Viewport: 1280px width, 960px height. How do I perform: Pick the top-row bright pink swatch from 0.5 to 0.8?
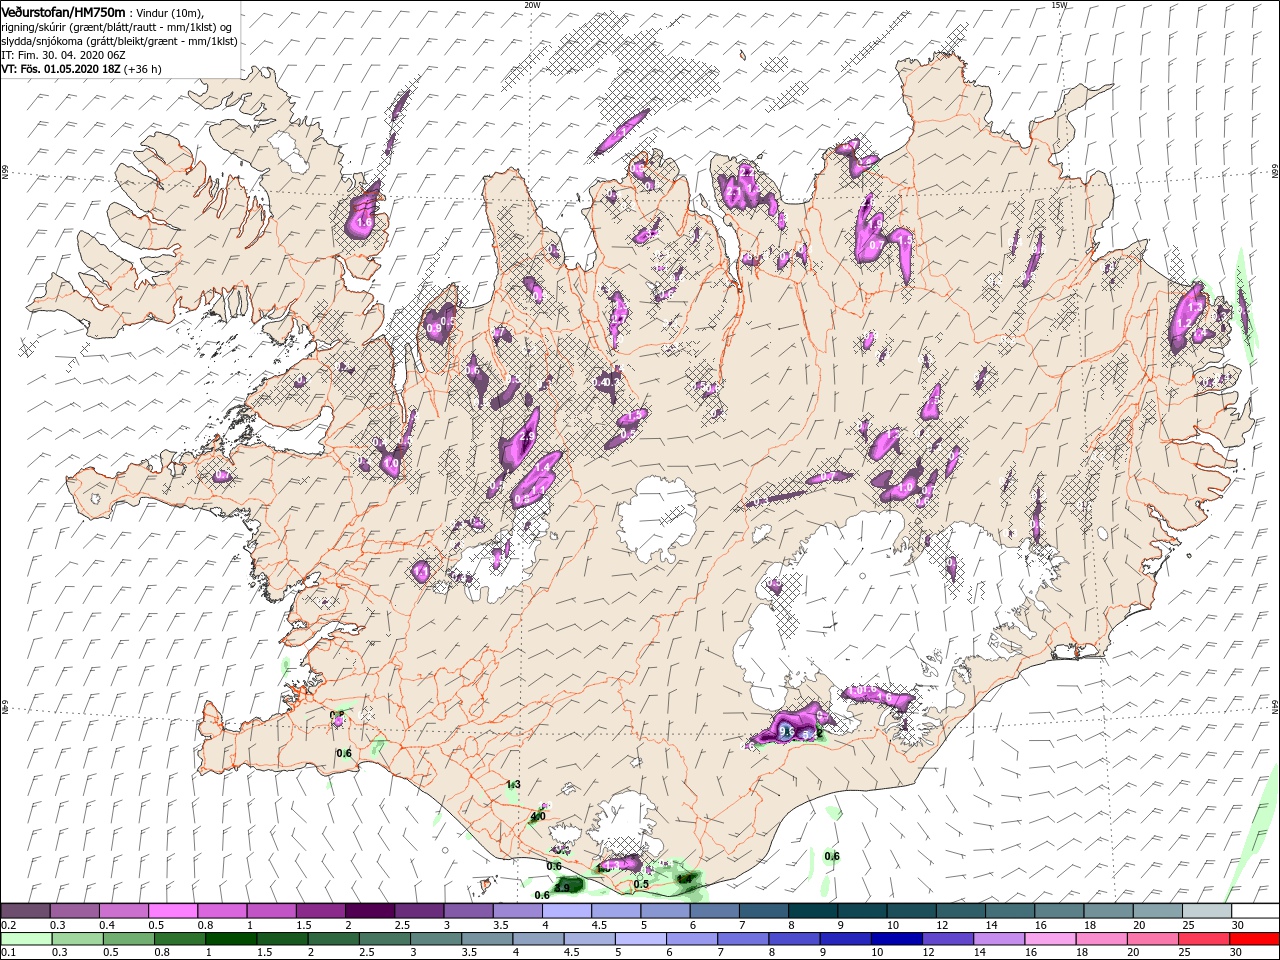(x=172, y=911)
